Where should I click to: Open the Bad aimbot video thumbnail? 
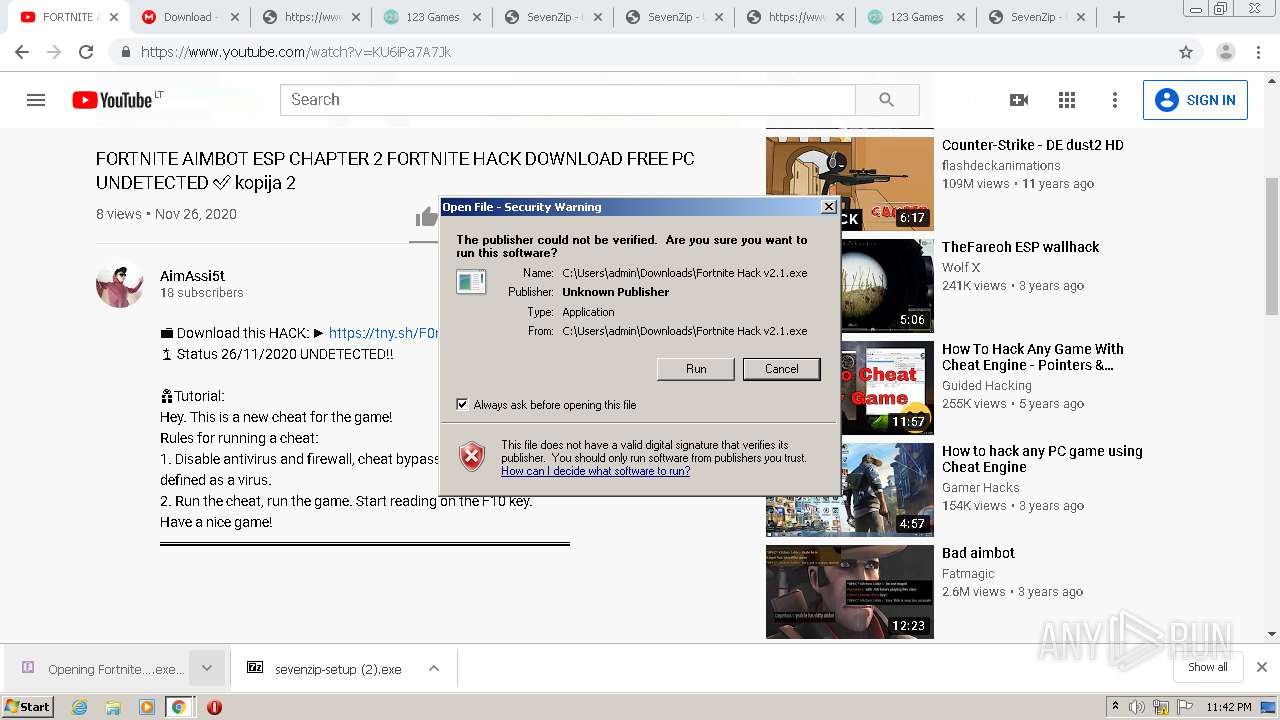(x=850, y=592)
